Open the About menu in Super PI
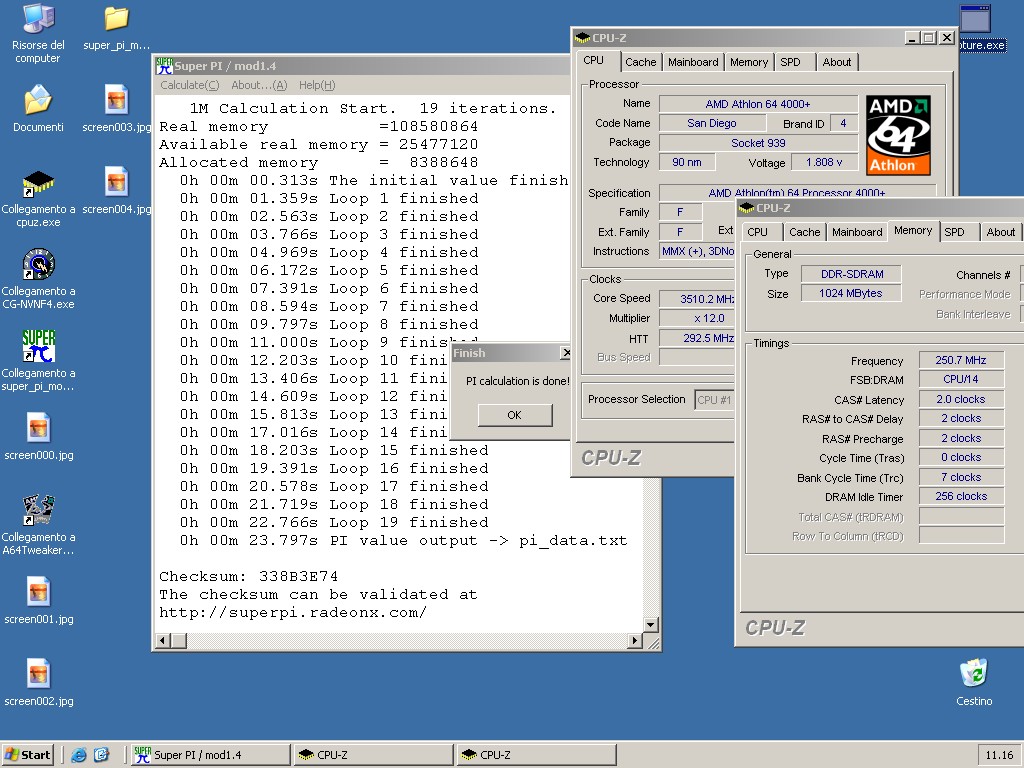The width and height of the screenshot is (1024, 768). point(259,85)
